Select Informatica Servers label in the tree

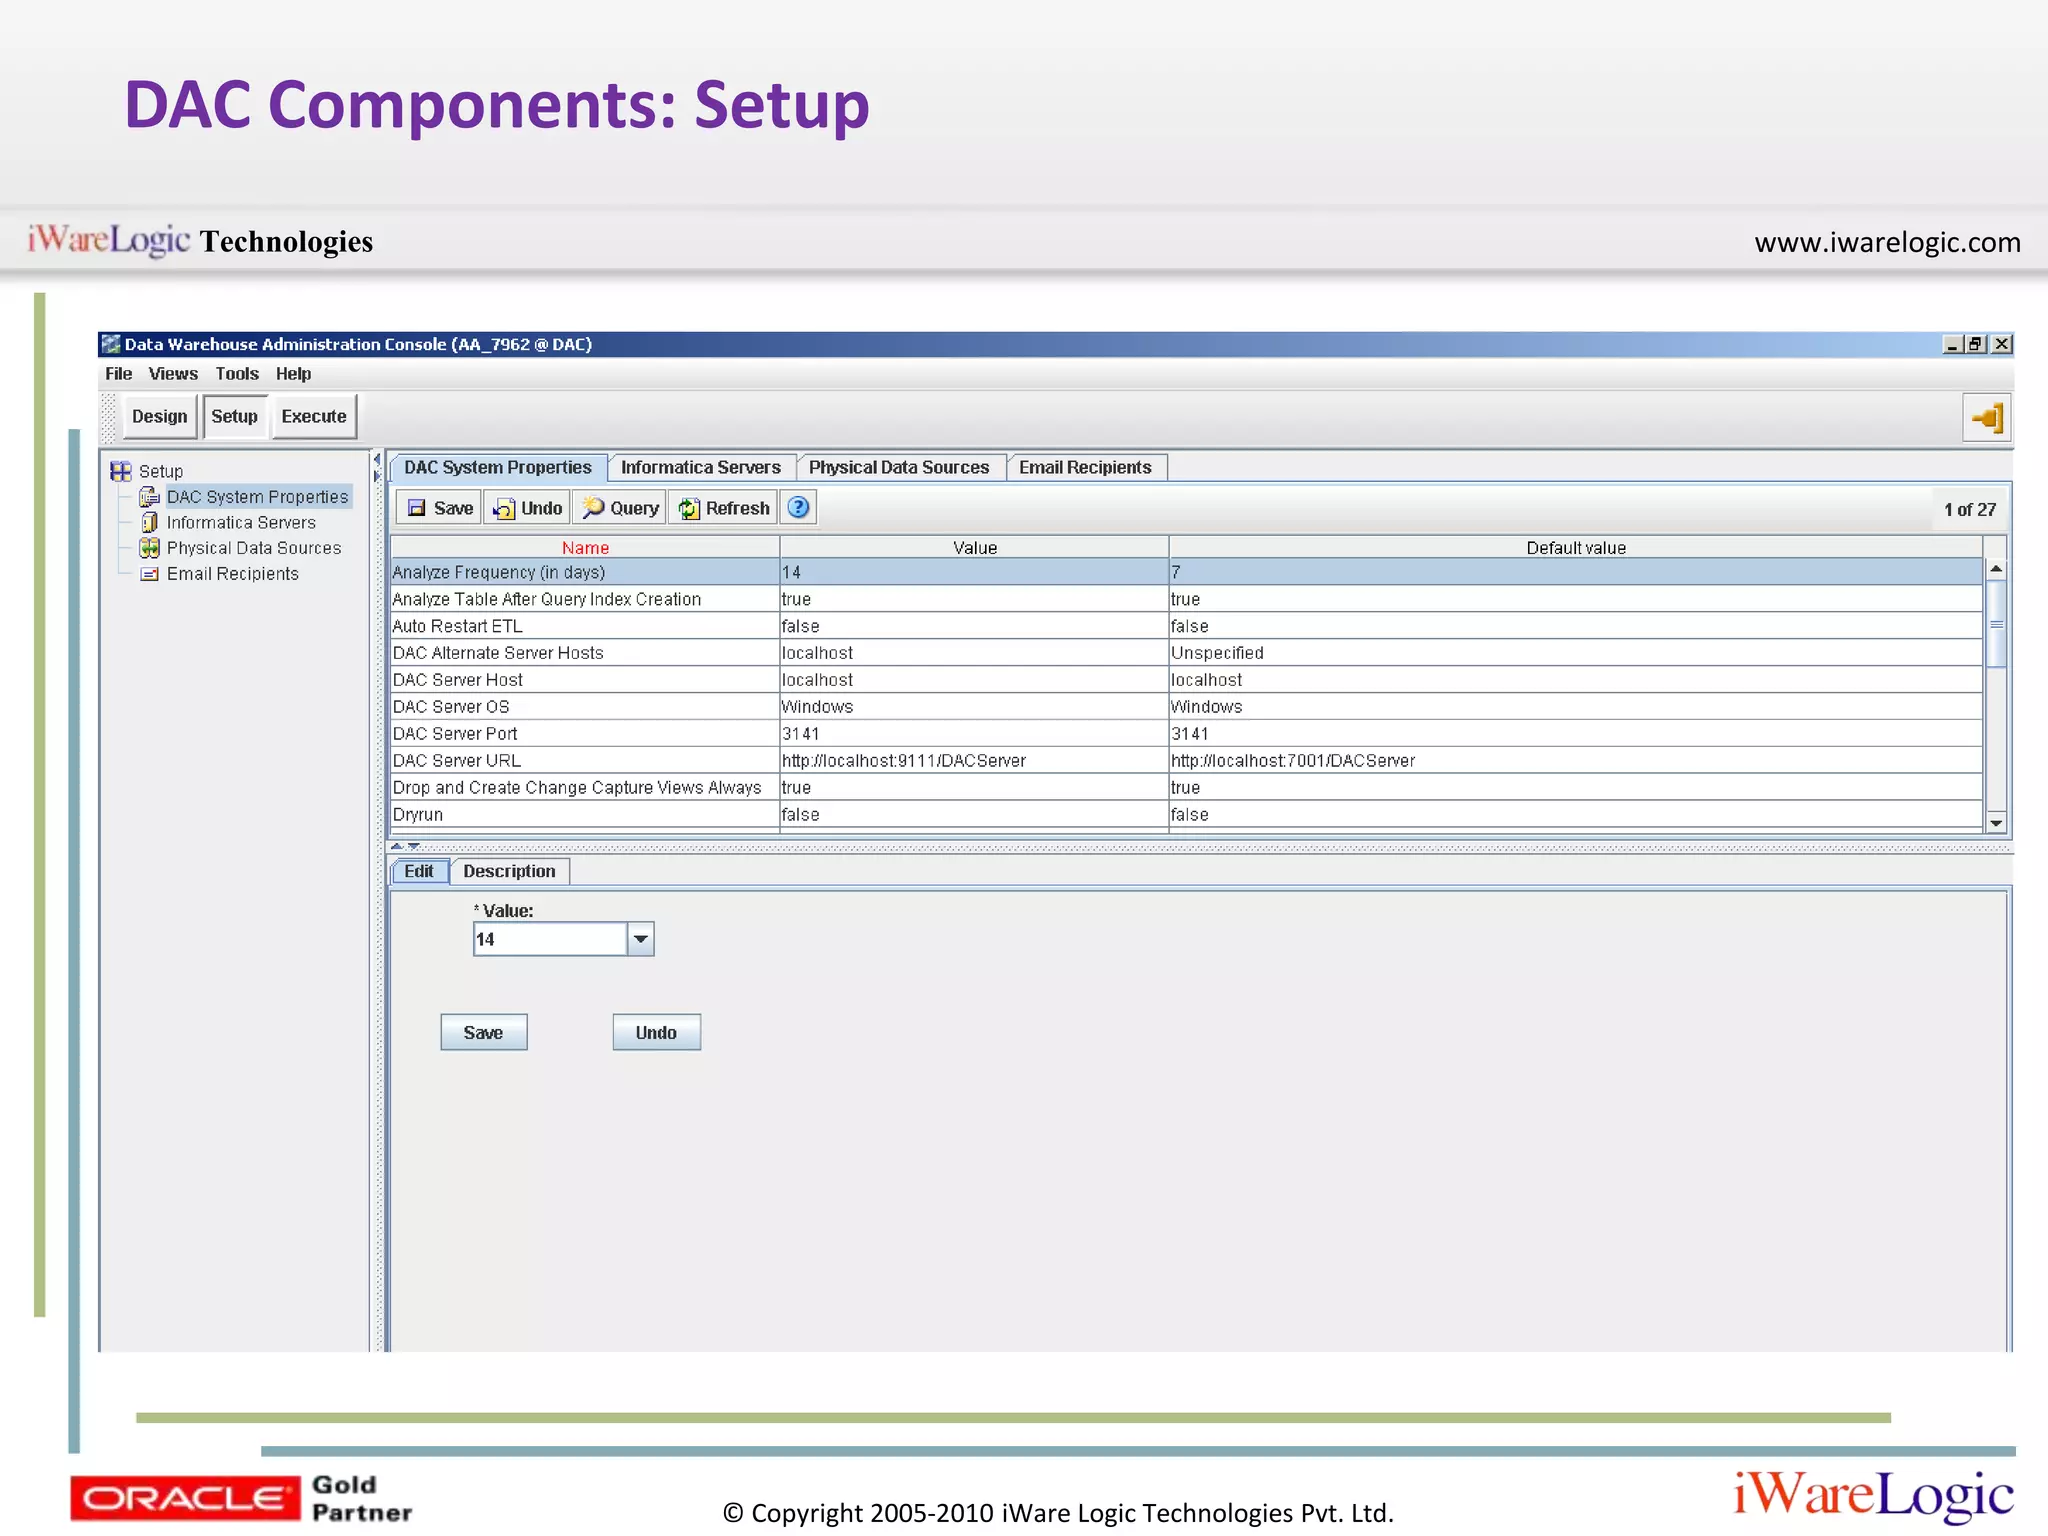(241, 522)
